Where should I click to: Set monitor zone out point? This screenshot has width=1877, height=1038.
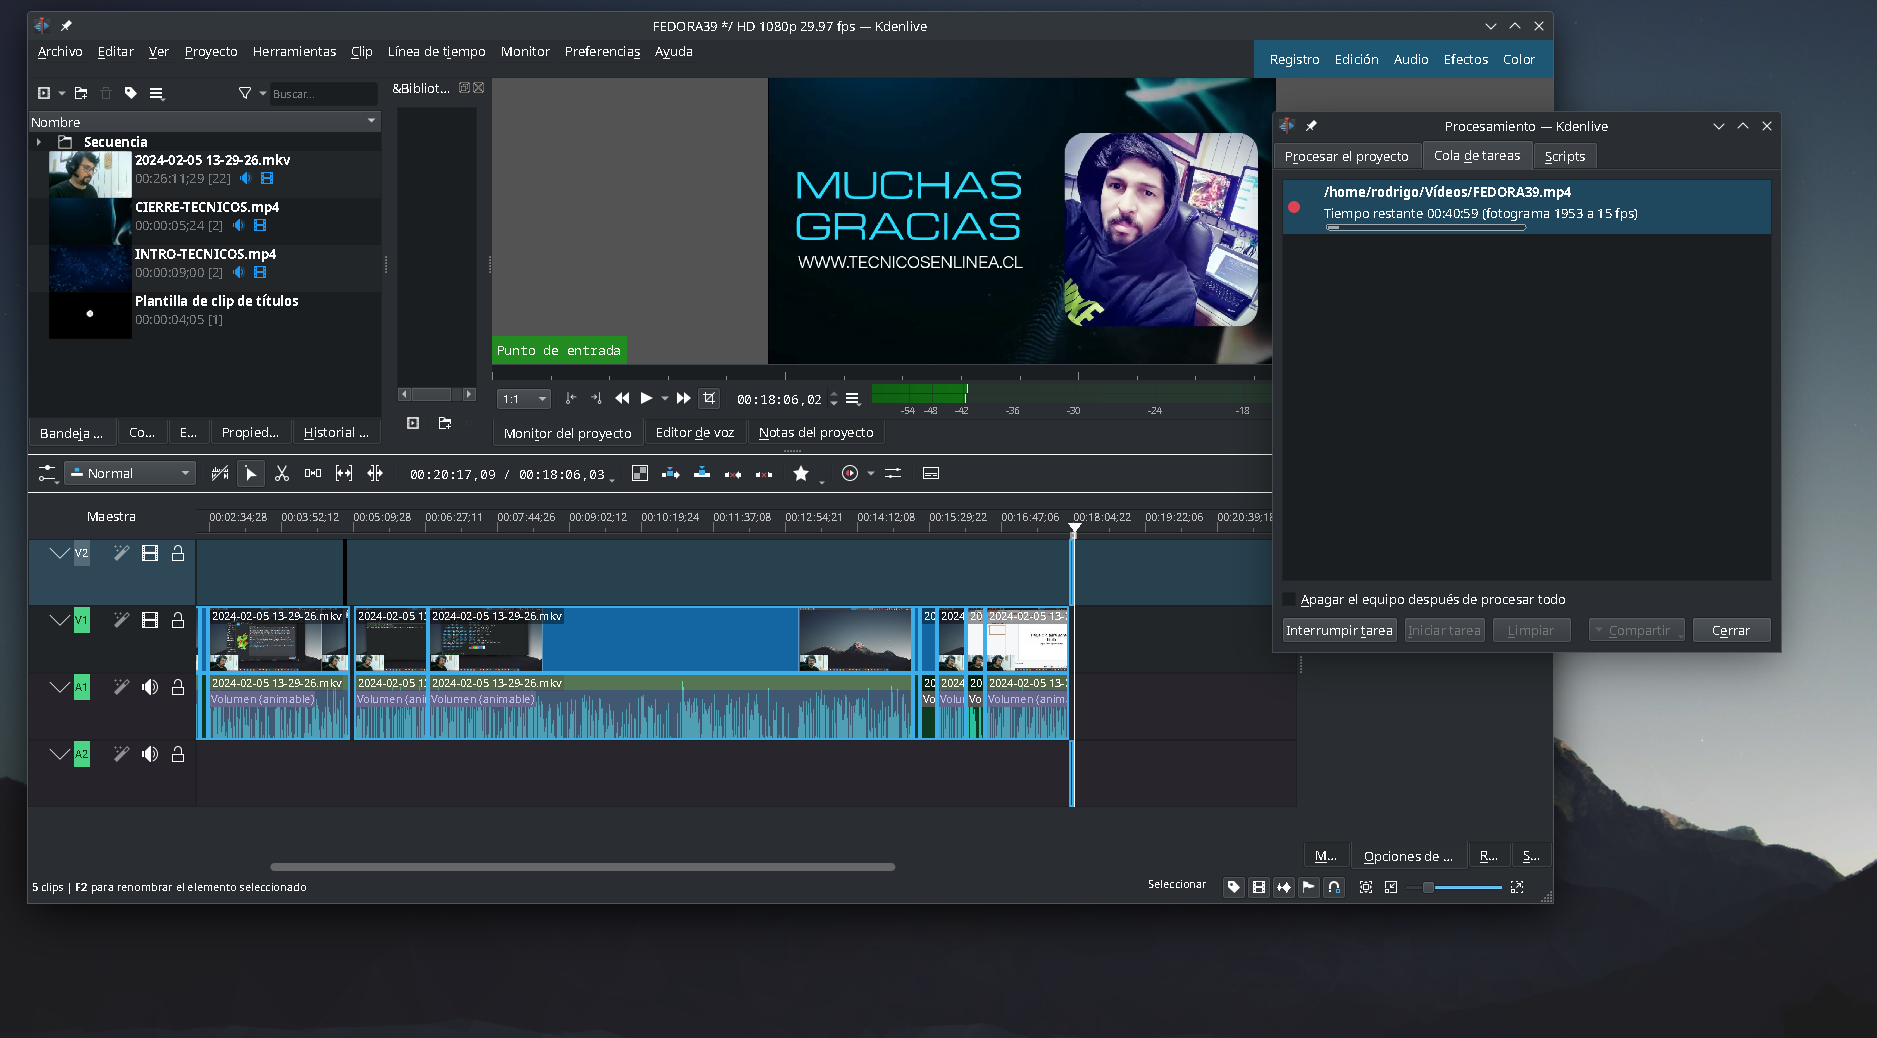click(596, 398)
